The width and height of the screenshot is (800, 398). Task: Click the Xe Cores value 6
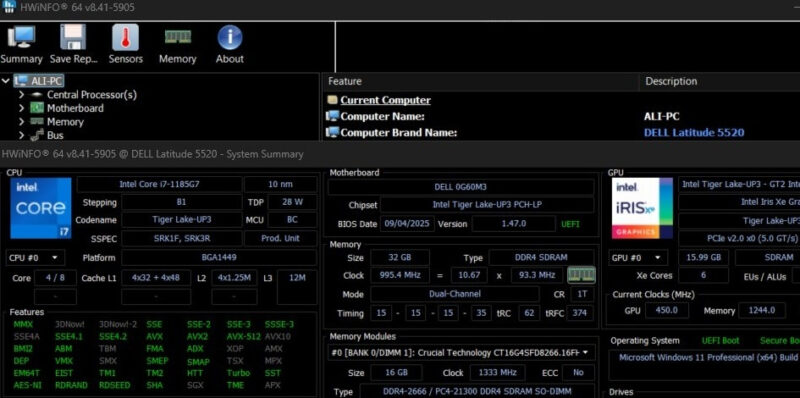pyautogui.click(x=704, y=276)
